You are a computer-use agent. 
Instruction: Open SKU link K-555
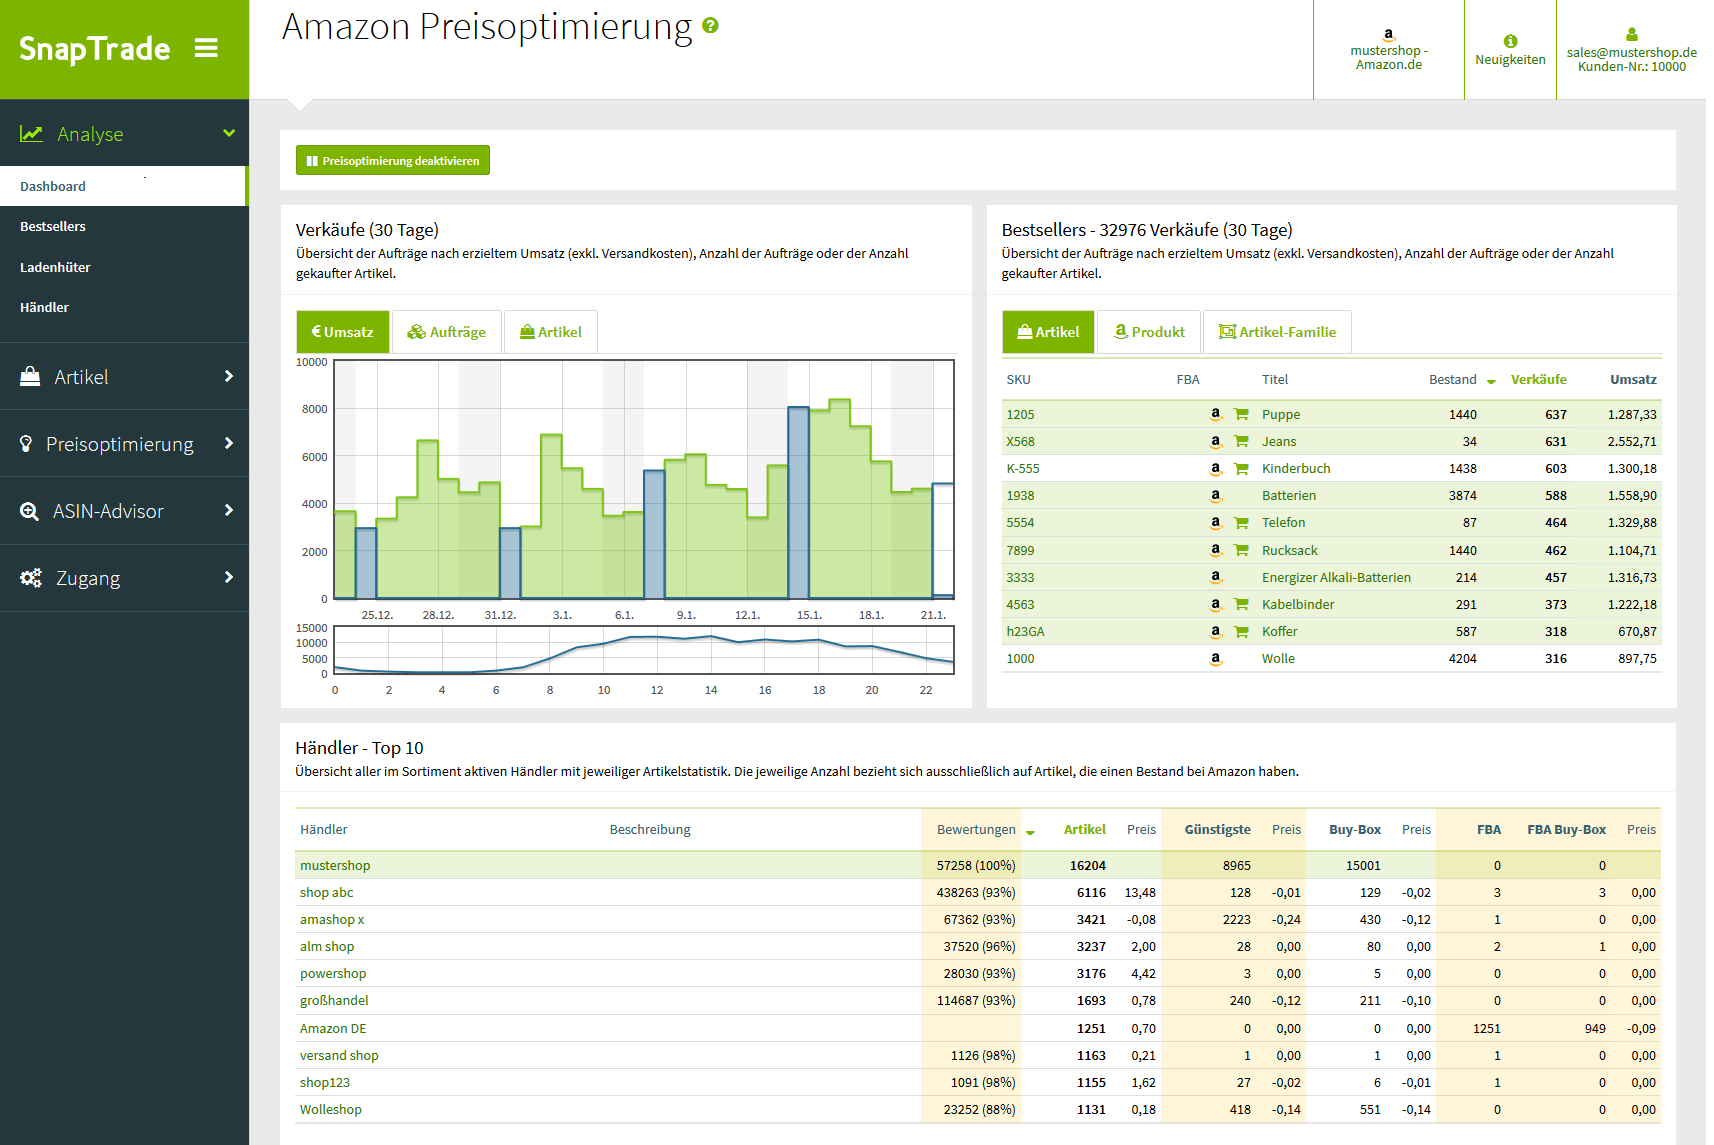(1023, 469)
